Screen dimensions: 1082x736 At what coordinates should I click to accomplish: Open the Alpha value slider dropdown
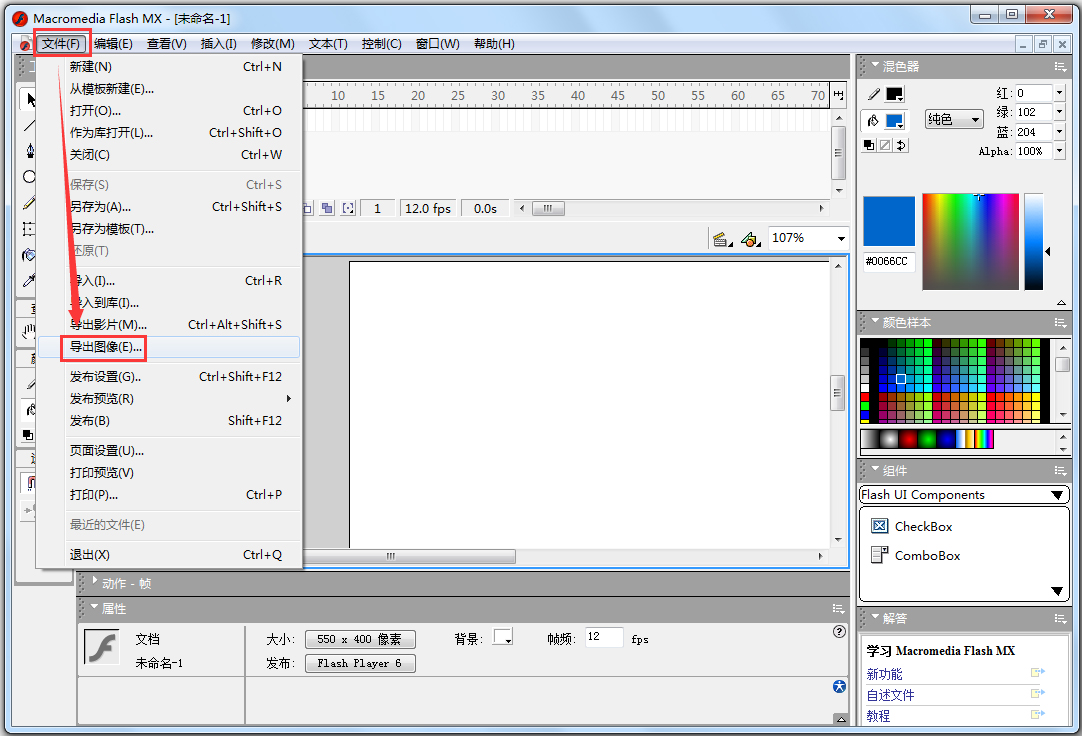[x=1059, y=150]
